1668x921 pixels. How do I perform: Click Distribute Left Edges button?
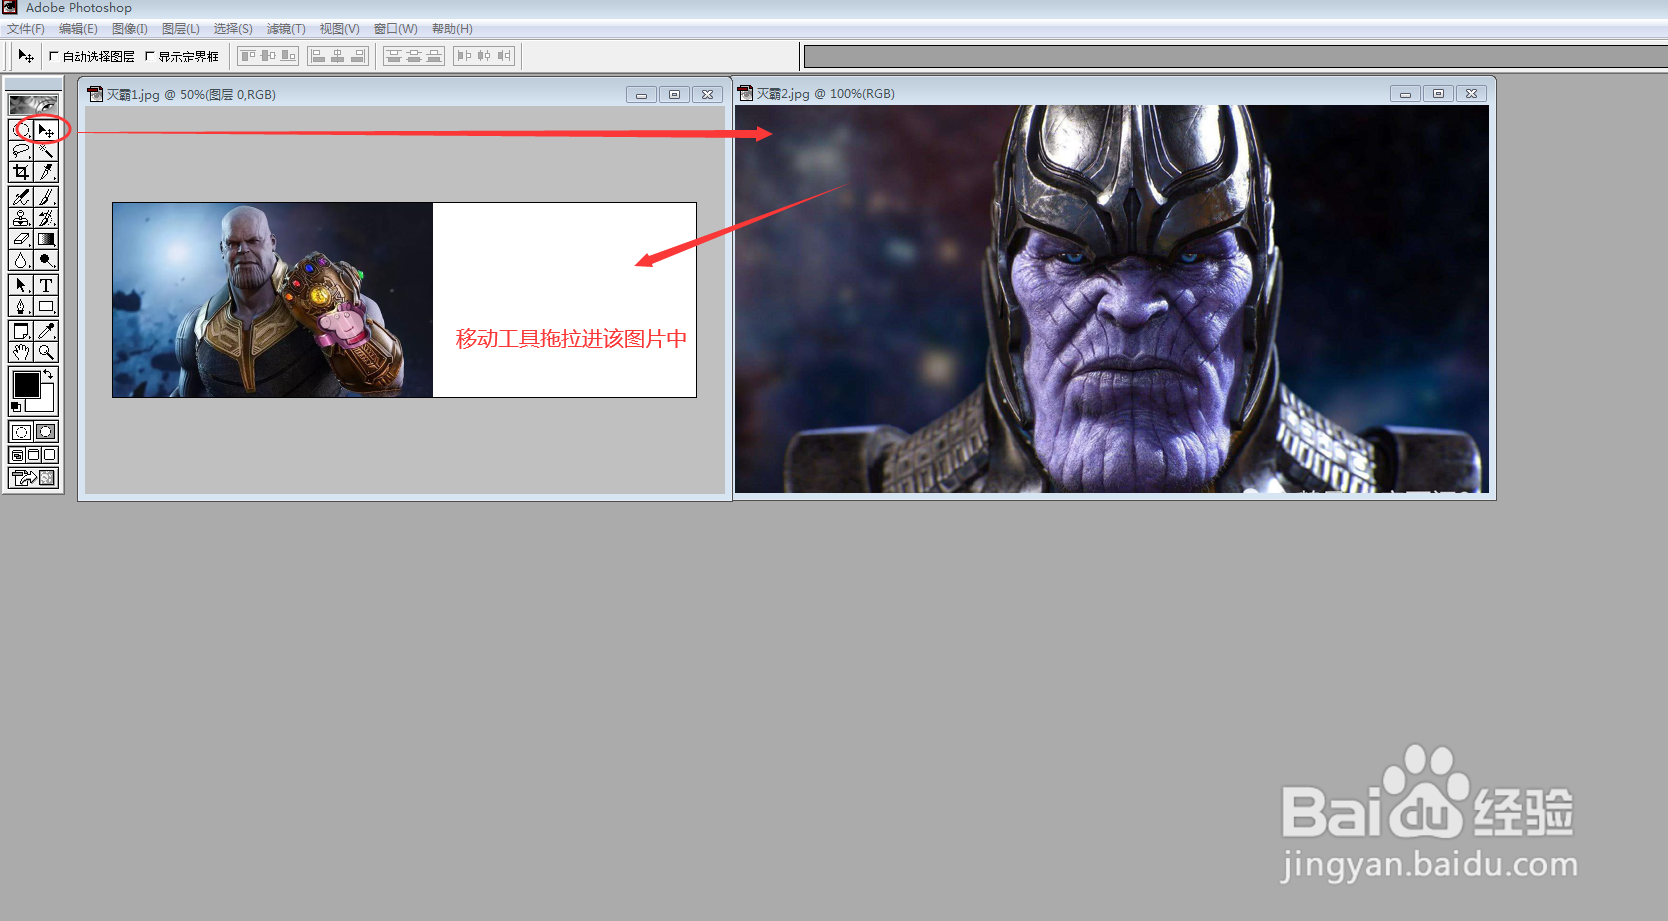(464, 56)
